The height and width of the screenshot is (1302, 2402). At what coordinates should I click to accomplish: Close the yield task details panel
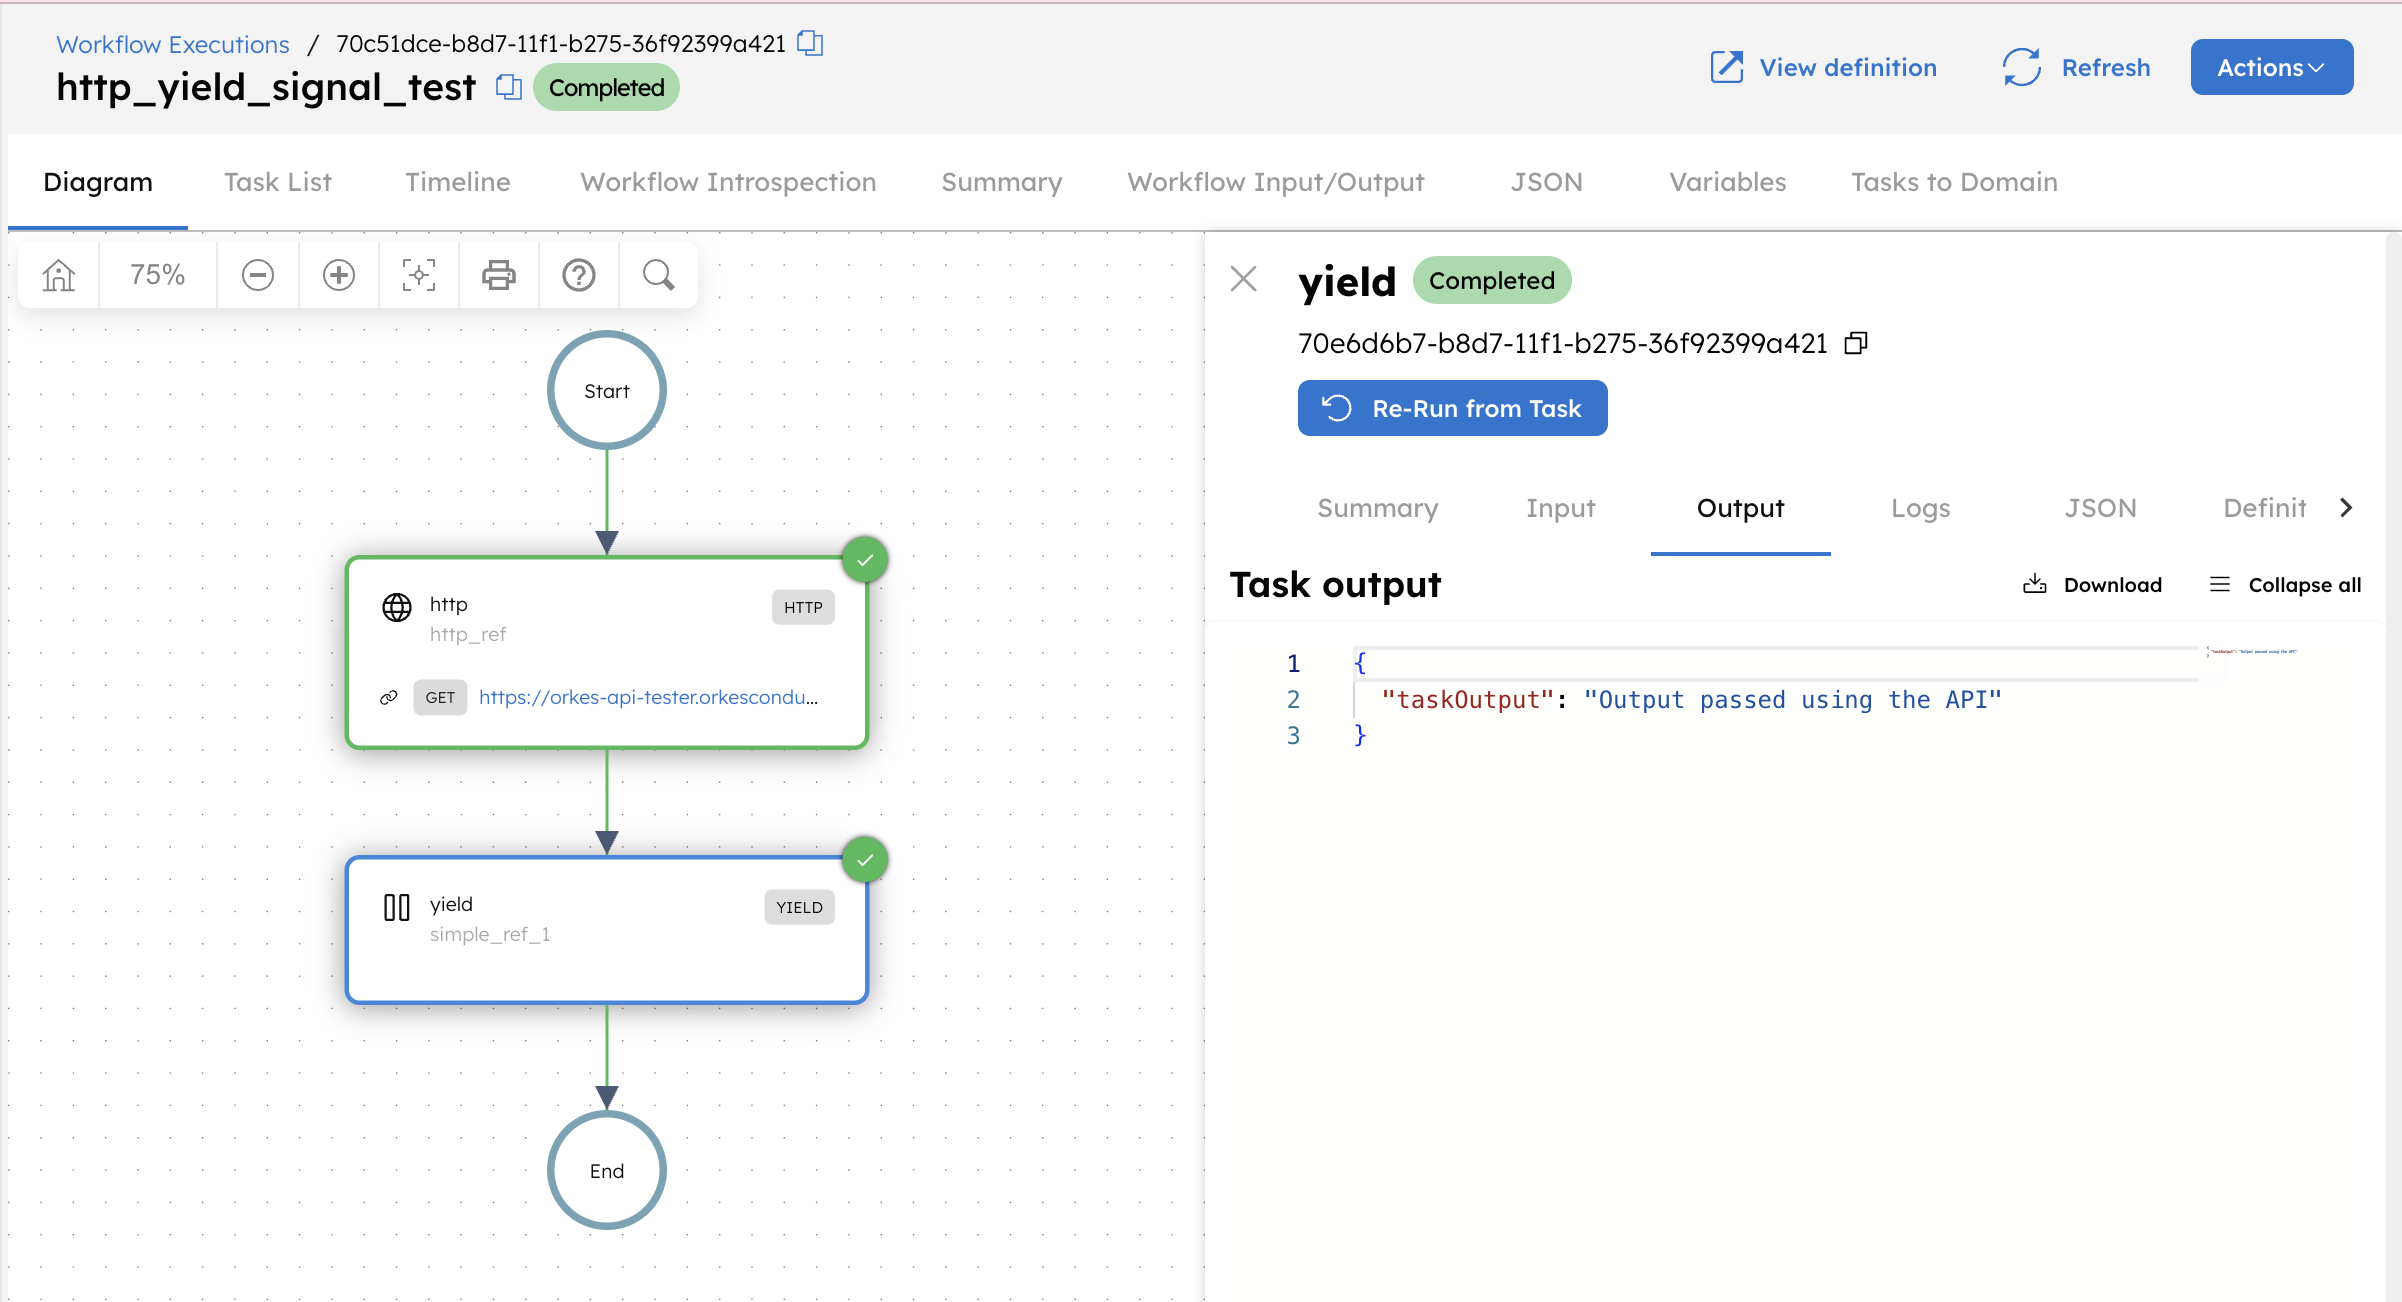pos(1244,279)
